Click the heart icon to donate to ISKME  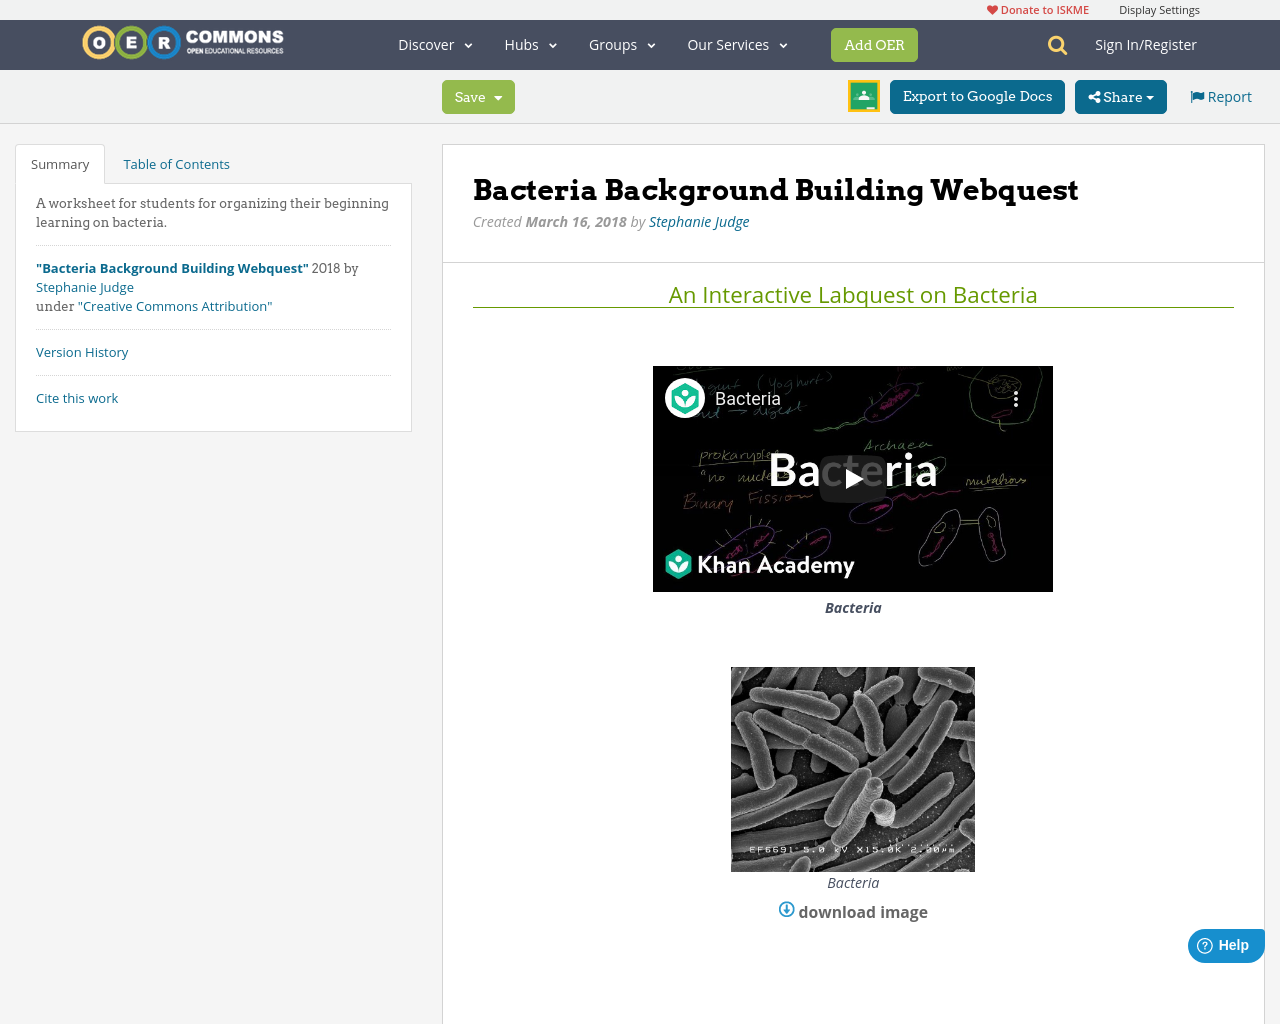point(992,8)
